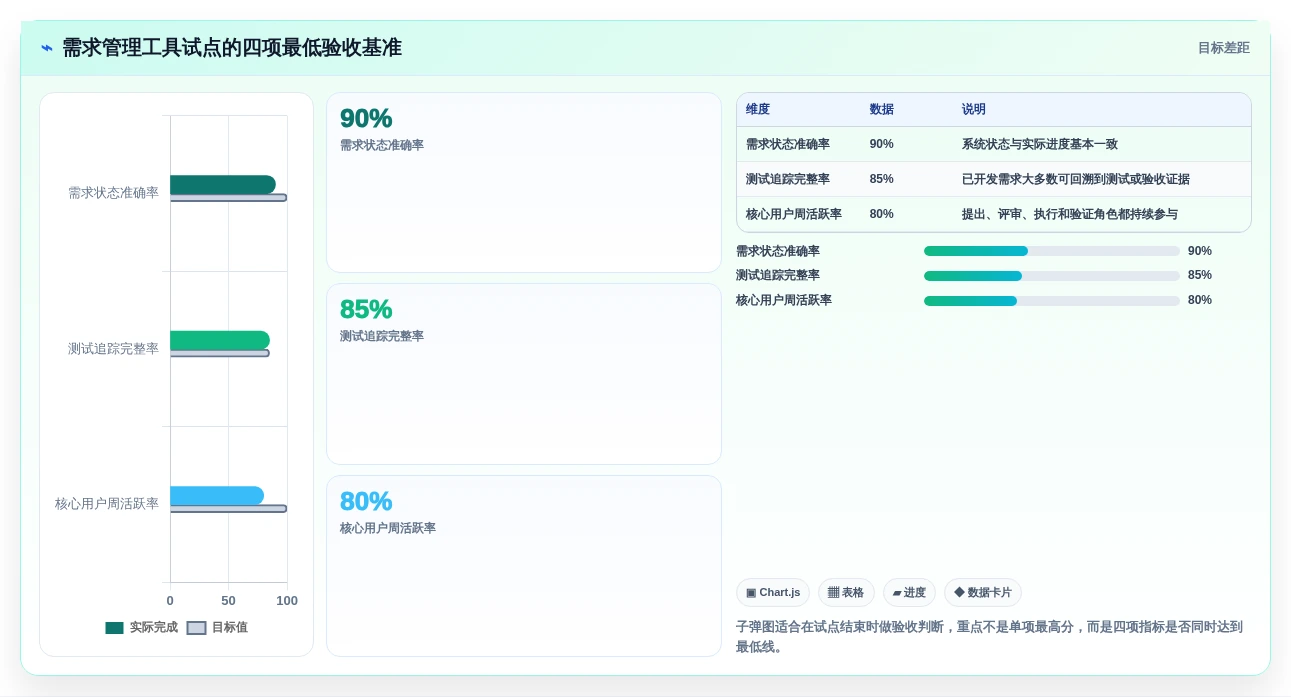Open the 85% 测试追踪完整率 data card

coord(524,374)
